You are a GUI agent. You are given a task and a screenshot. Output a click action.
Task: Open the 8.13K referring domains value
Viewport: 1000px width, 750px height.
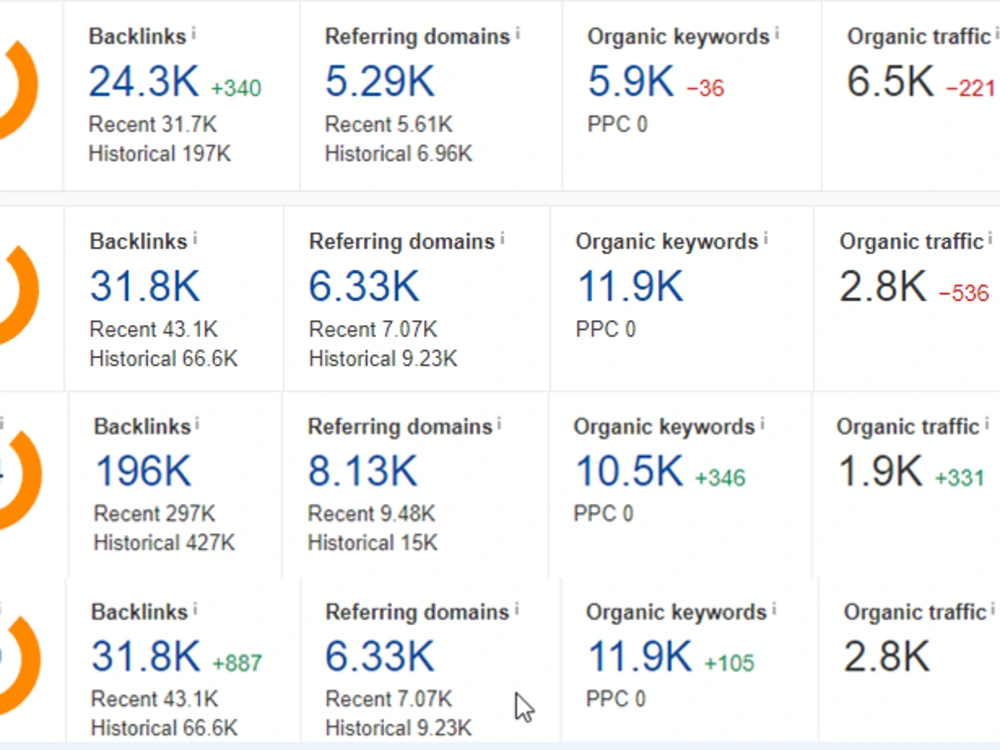[x=363, y=471]
